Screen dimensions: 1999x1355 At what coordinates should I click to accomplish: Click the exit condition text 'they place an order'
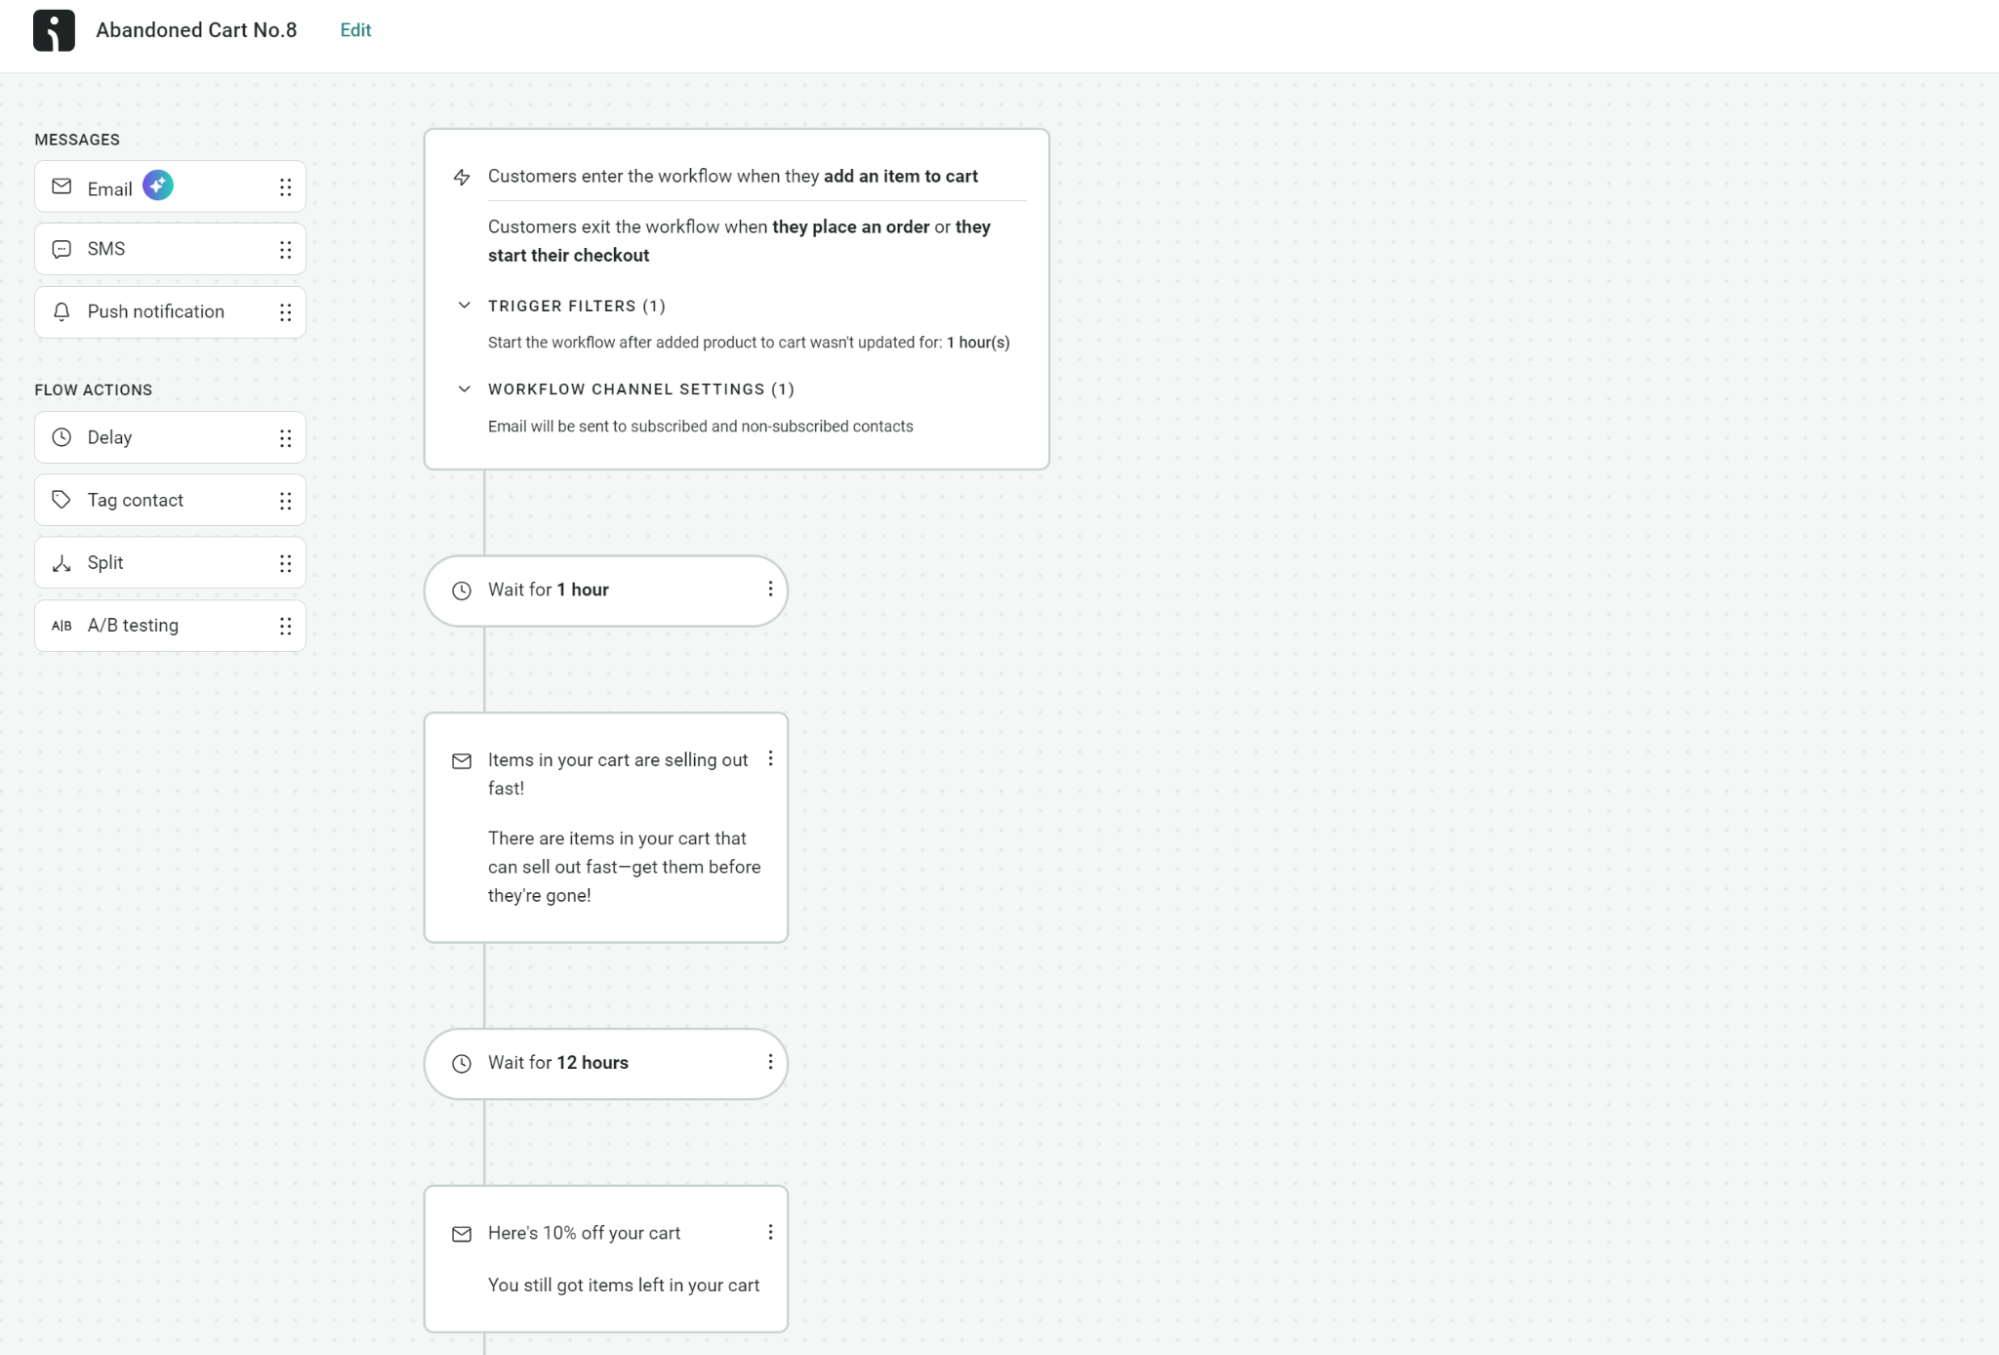click(x=851, y=227)
